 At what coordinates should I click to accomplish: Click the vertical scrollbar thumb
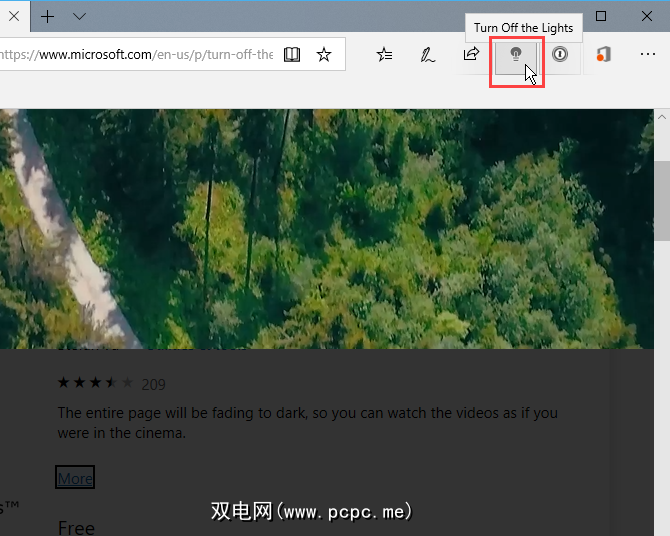click(x=662, y=201)
